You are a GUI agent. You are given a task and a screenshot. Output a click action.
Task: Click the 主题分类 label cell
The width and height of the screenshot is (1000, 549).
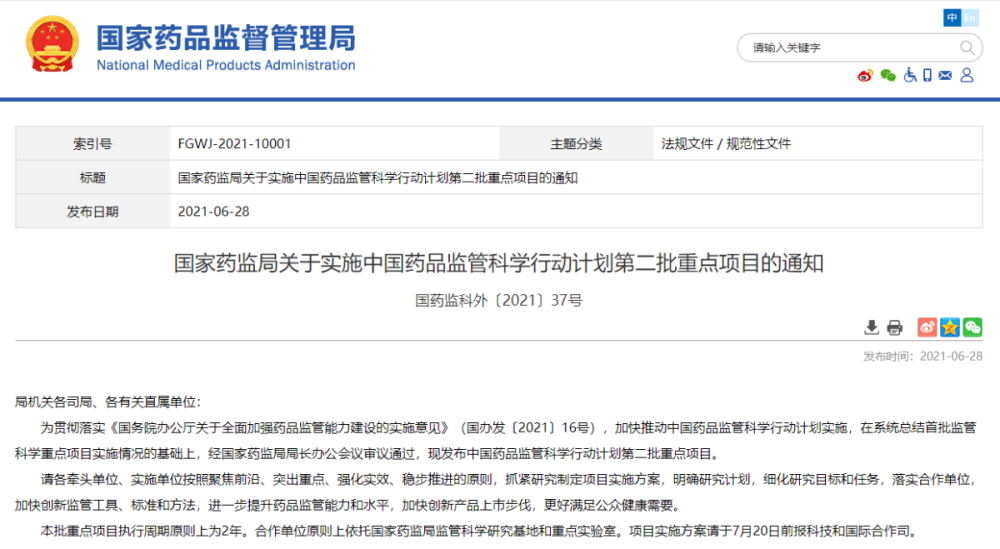(x=576, y=143)
